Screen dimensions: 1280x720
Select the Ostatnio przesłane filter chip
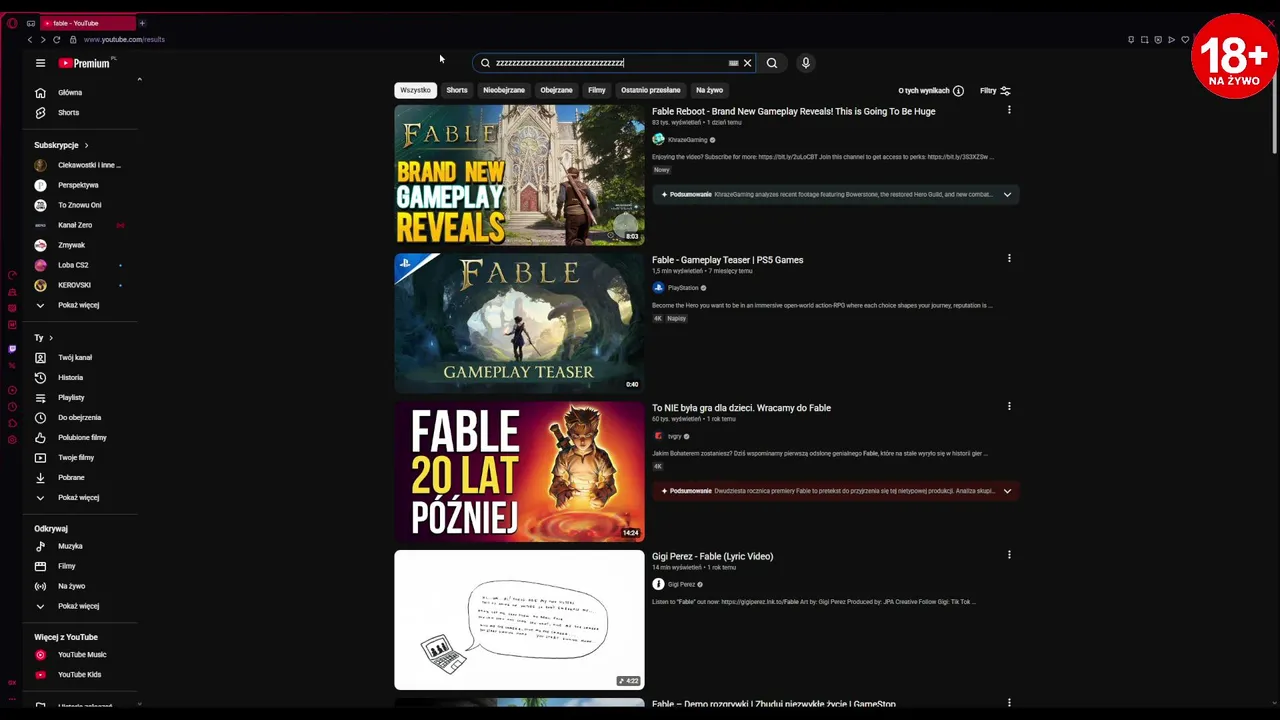pyautogui.click(x=651, y=90)
